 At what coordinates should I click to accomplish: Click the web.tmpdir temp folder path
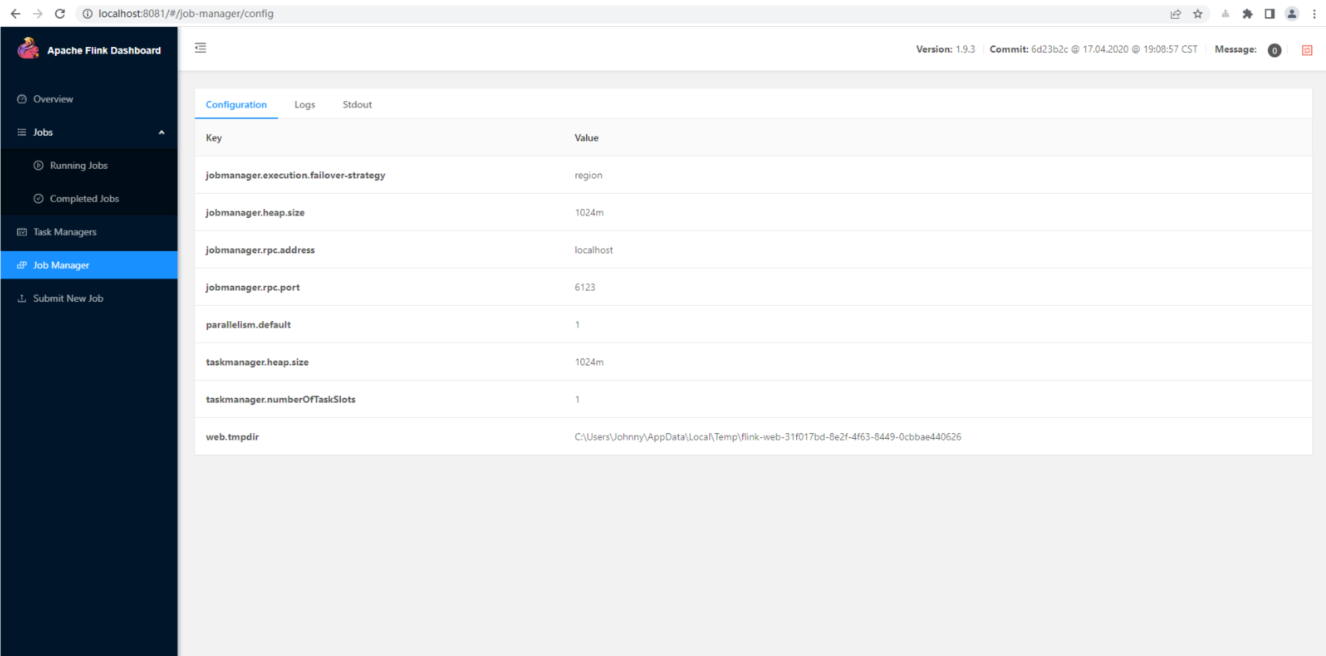pos(768,437)
